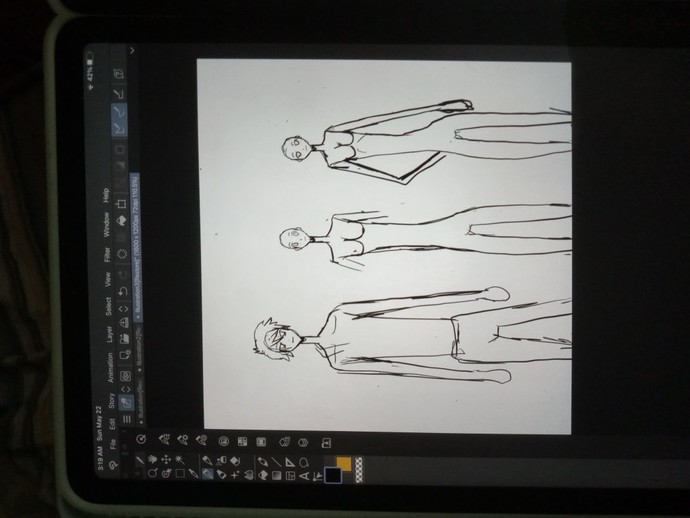The width and height of the screenshot is (690, 518).
Task: Select the Eyedropper tool
Action: point(193,474)
